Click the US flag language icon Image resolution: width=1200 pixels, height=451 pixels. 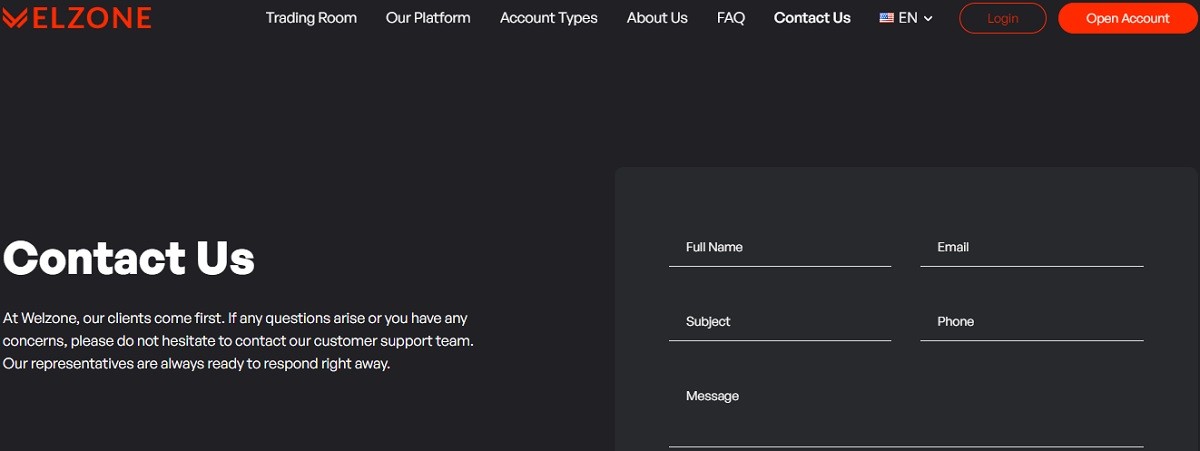tap(886, 18)
